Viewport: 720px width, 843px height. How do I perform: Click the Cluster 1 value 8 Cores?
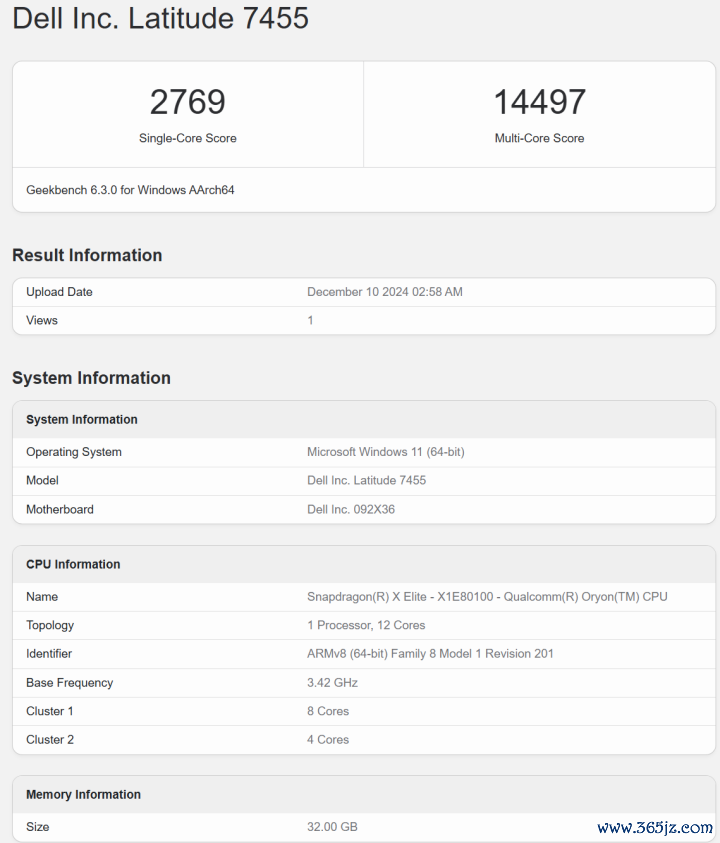328,711
